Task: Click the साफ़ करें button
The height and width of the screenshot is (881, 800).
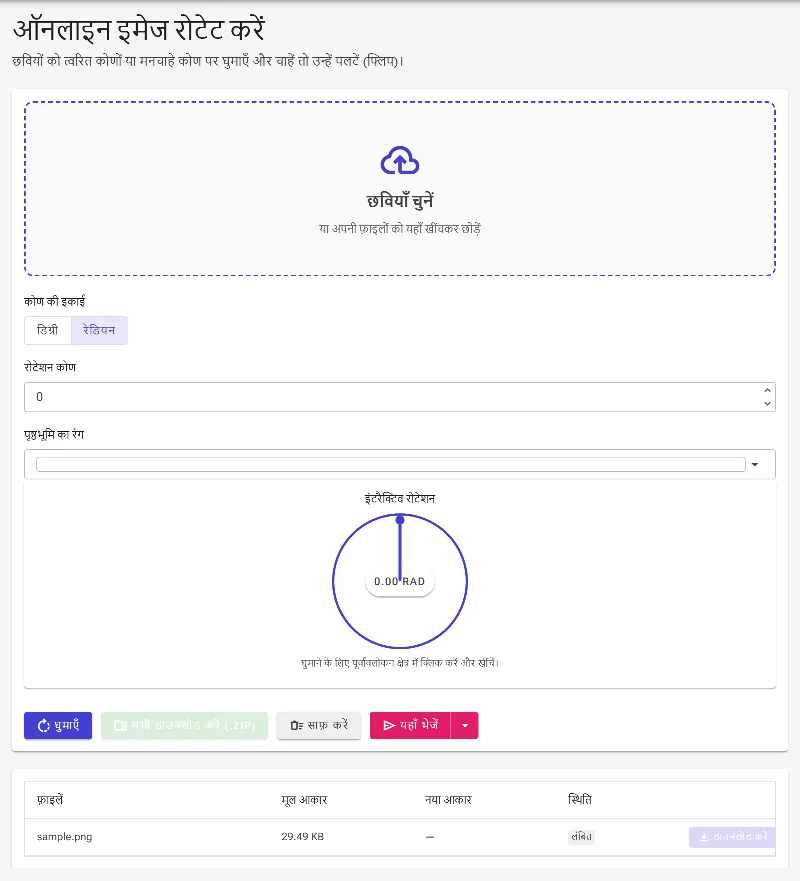Action: coord(319,725)
